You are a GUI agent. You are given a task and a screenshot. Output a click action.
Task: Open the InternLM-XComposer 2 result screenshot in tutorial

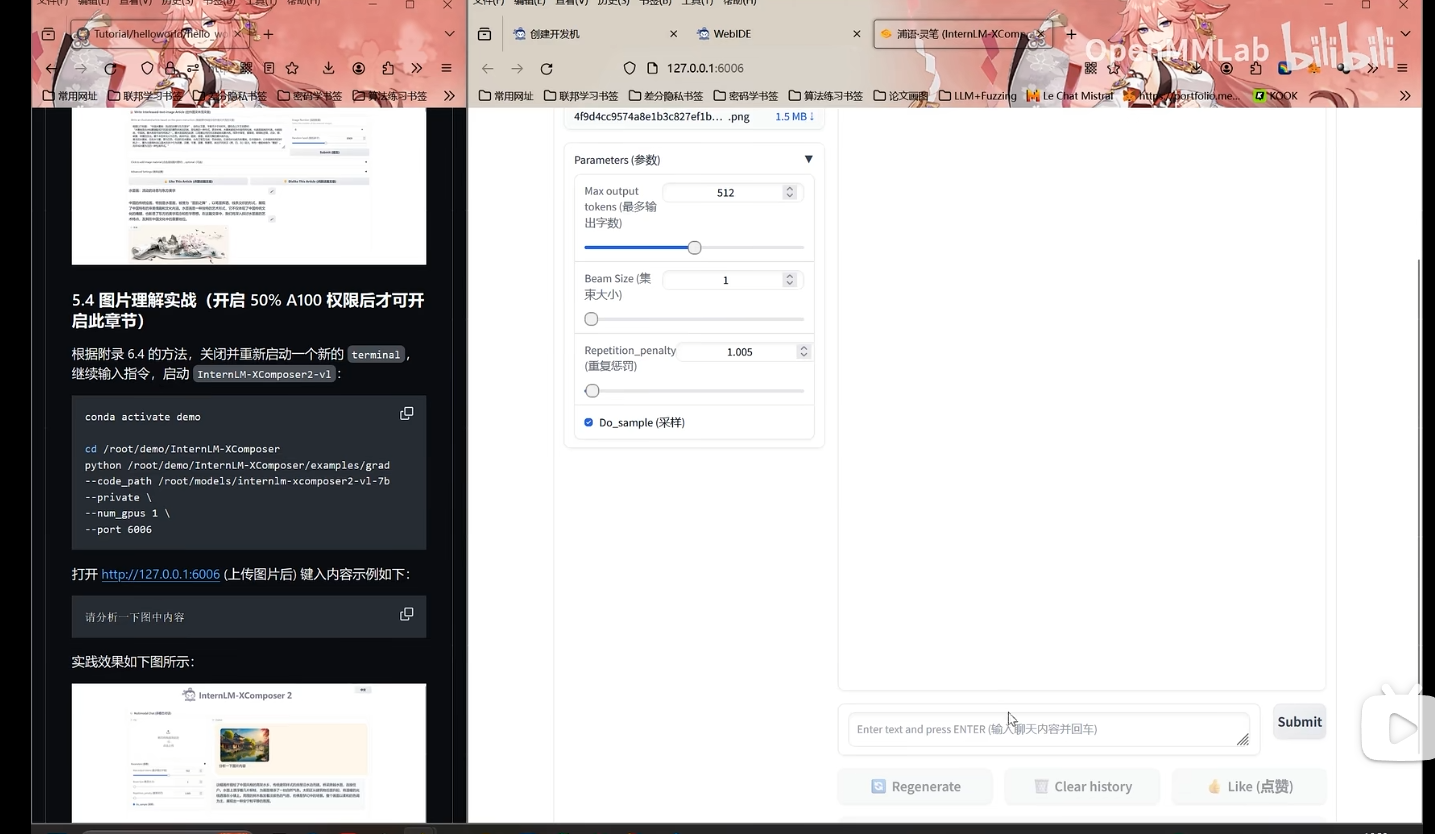[x=249, y=753]
